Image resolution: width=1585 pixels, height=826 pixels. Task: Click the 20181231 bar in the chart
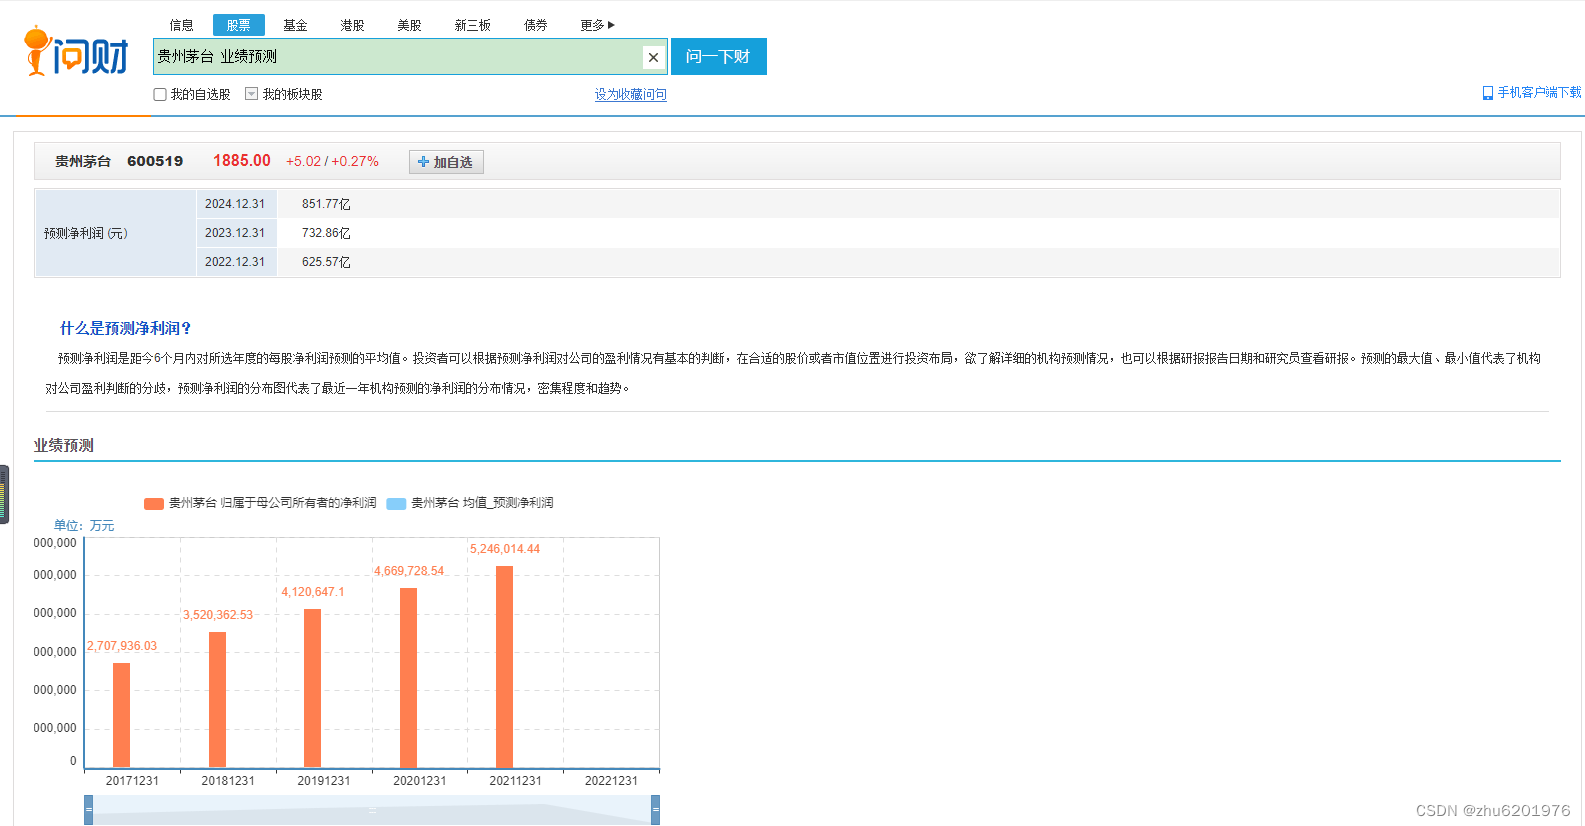217,700
